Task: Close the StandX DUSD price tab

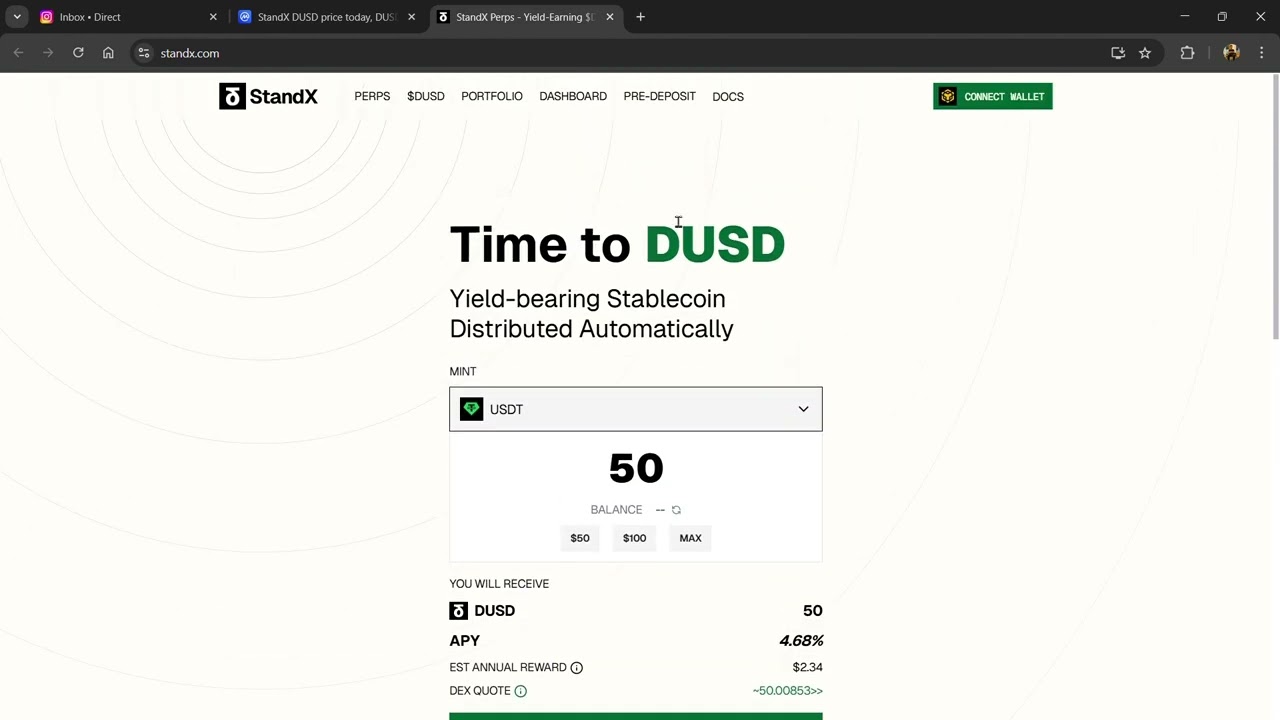Action: pos(411,17)
